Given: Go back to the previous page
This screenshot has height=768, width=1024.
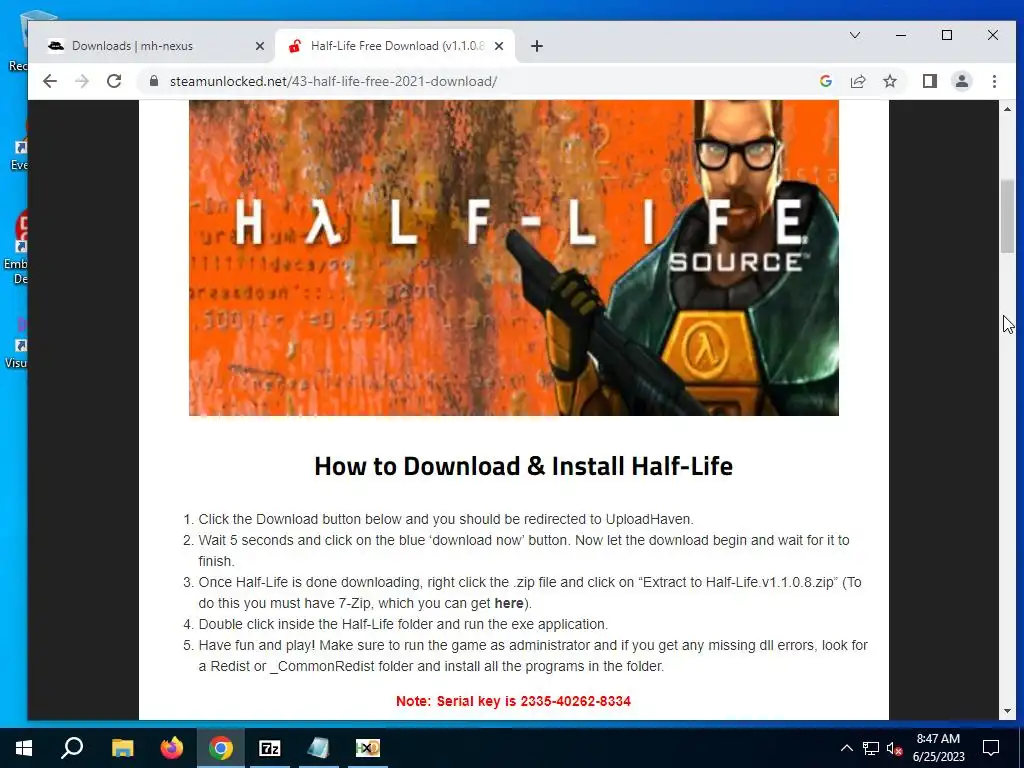Looking at the screenshot, I should click(x=50, y=81).
